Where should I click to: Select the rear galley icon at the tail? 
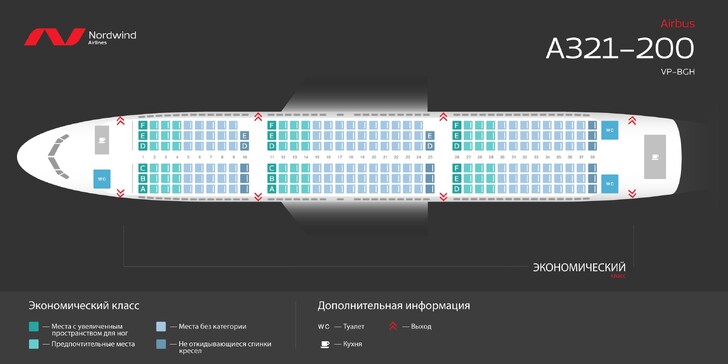655,157
